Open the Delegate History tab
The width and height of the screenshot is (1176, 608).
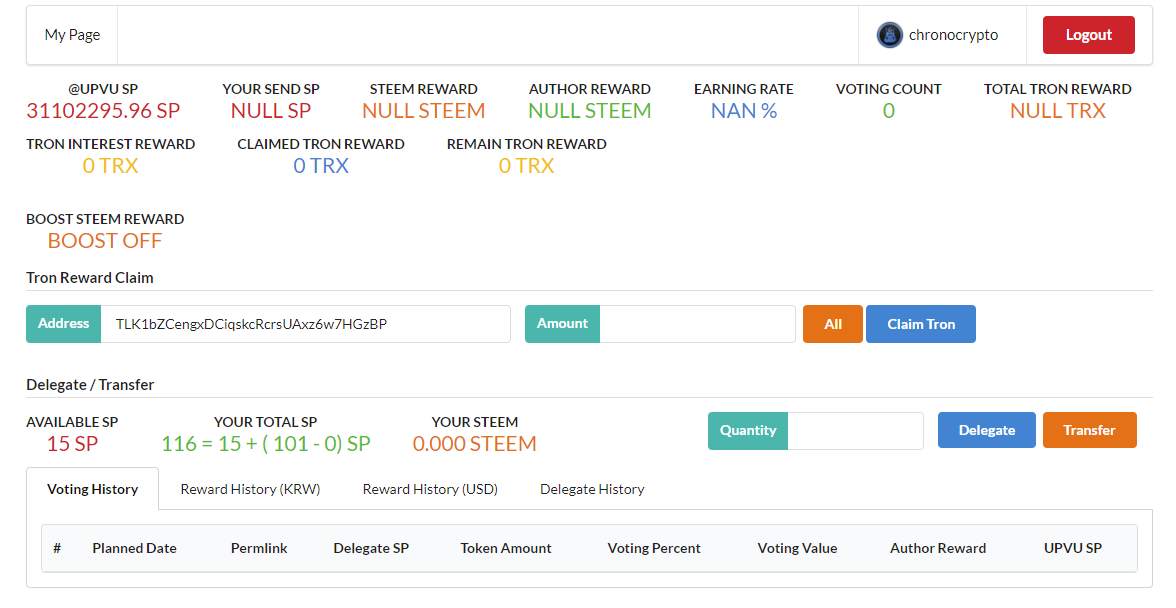592,489
